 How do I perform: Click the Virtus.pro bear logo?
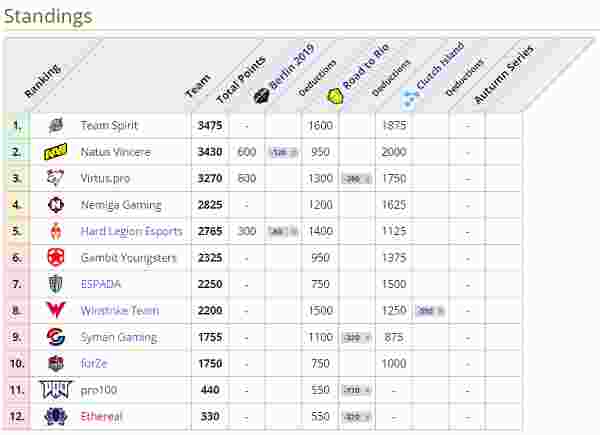(55, 178)
